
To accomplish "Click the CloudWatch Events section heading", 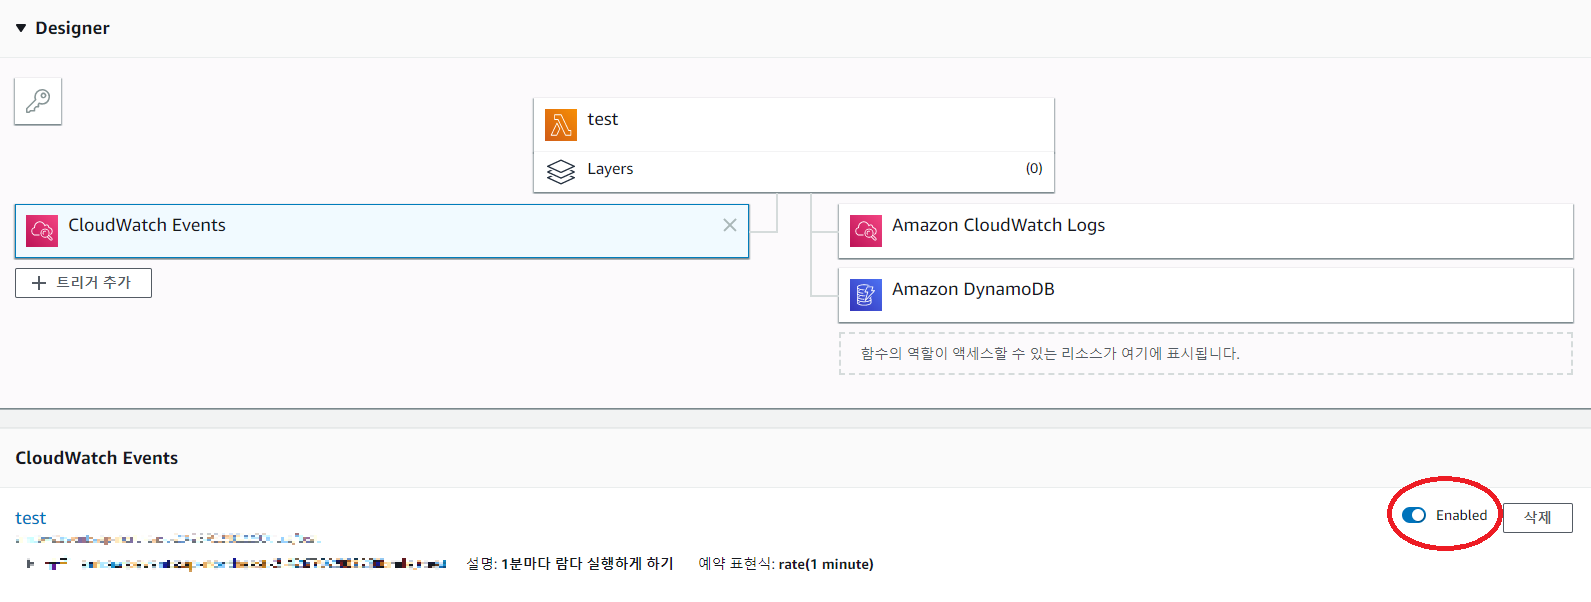I will click(97, 458).
